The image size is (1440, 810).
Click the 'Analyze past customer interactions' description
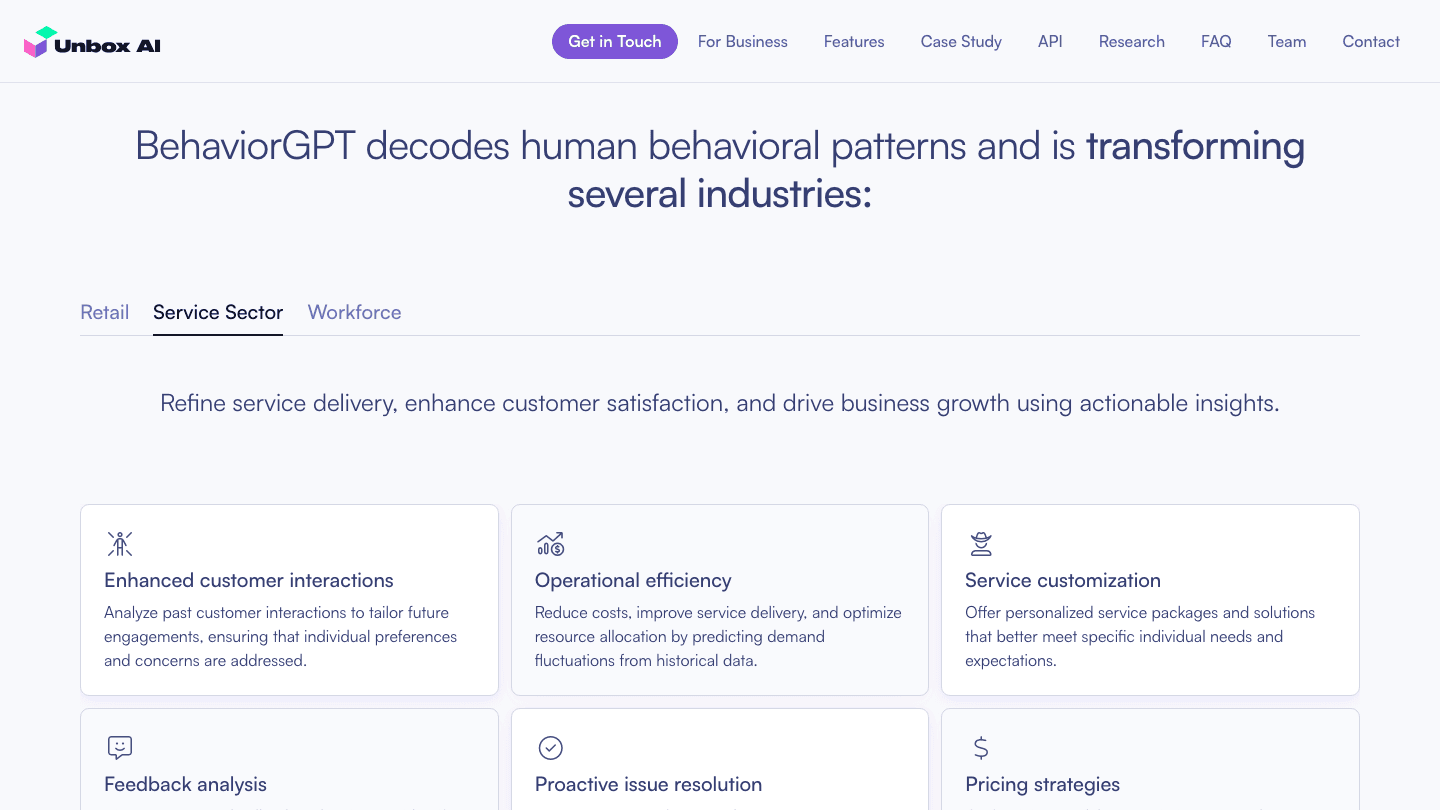point(281,636)
